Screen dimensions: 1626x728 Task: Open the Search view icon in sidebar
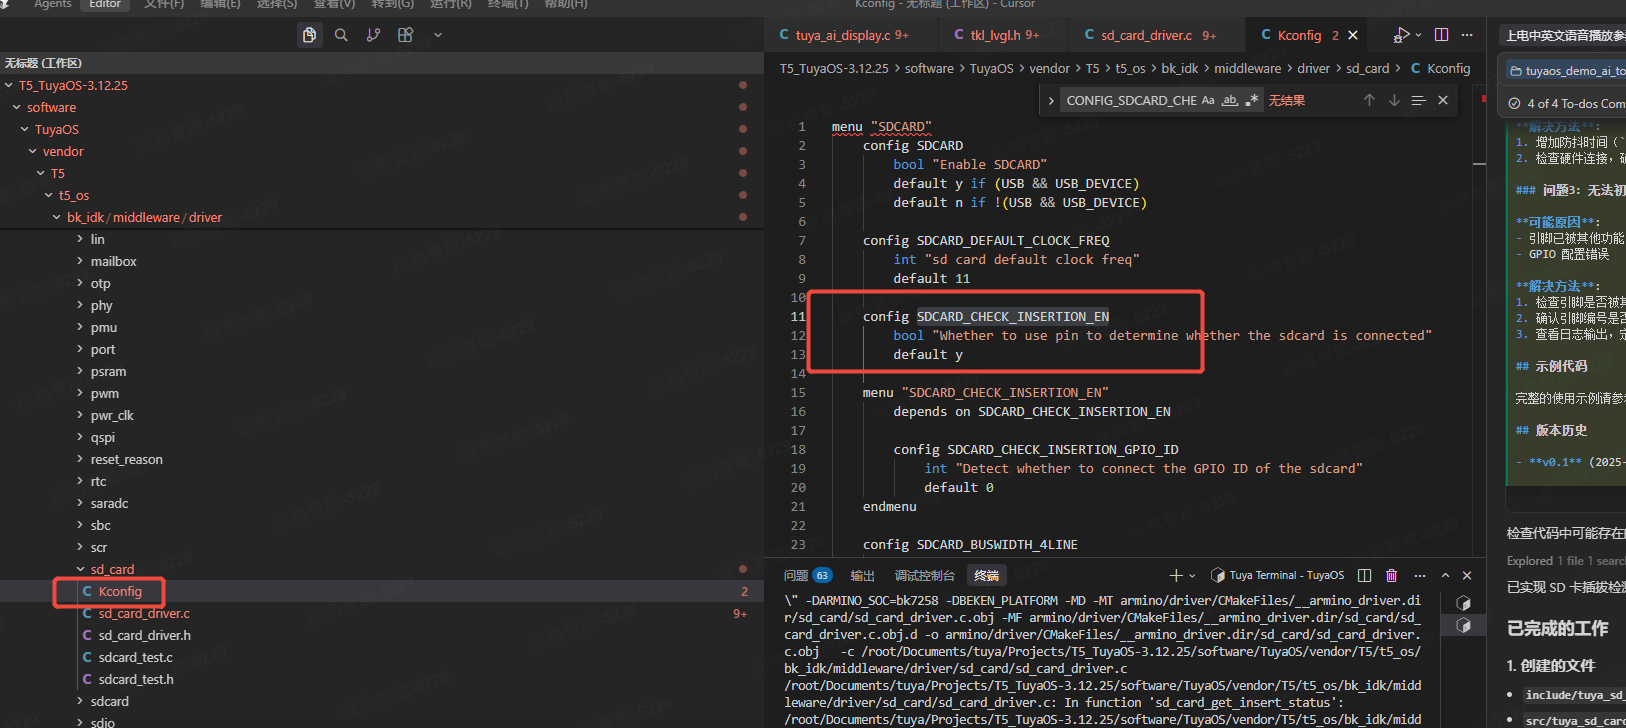click(341, 35)
